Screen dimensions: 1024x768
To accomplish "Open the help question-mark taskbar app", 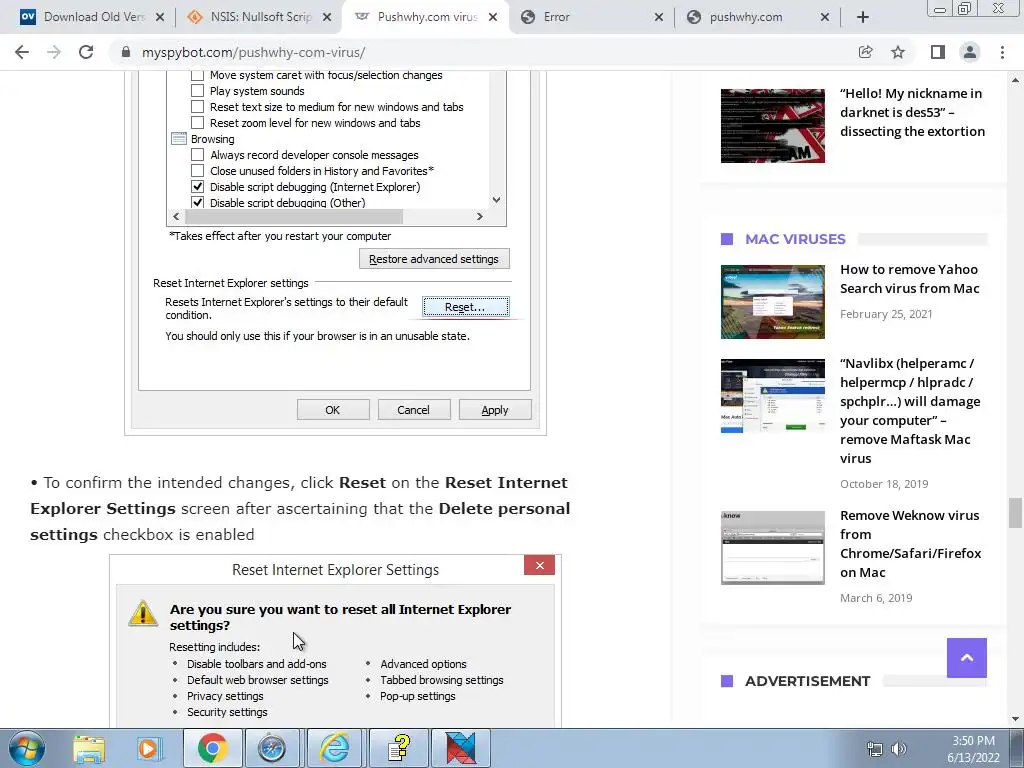I will click(398, 748).
